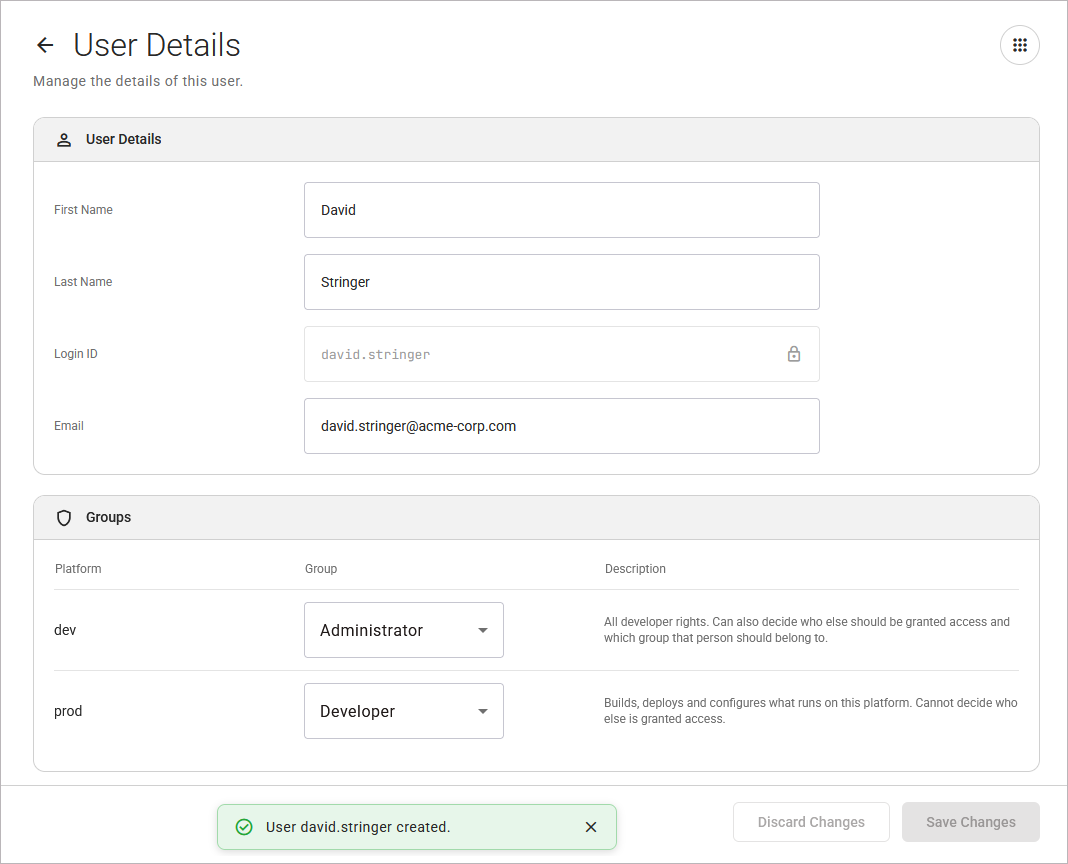
Task: Click the arrow on the Administrator dropdown
Action: point(483,630)
